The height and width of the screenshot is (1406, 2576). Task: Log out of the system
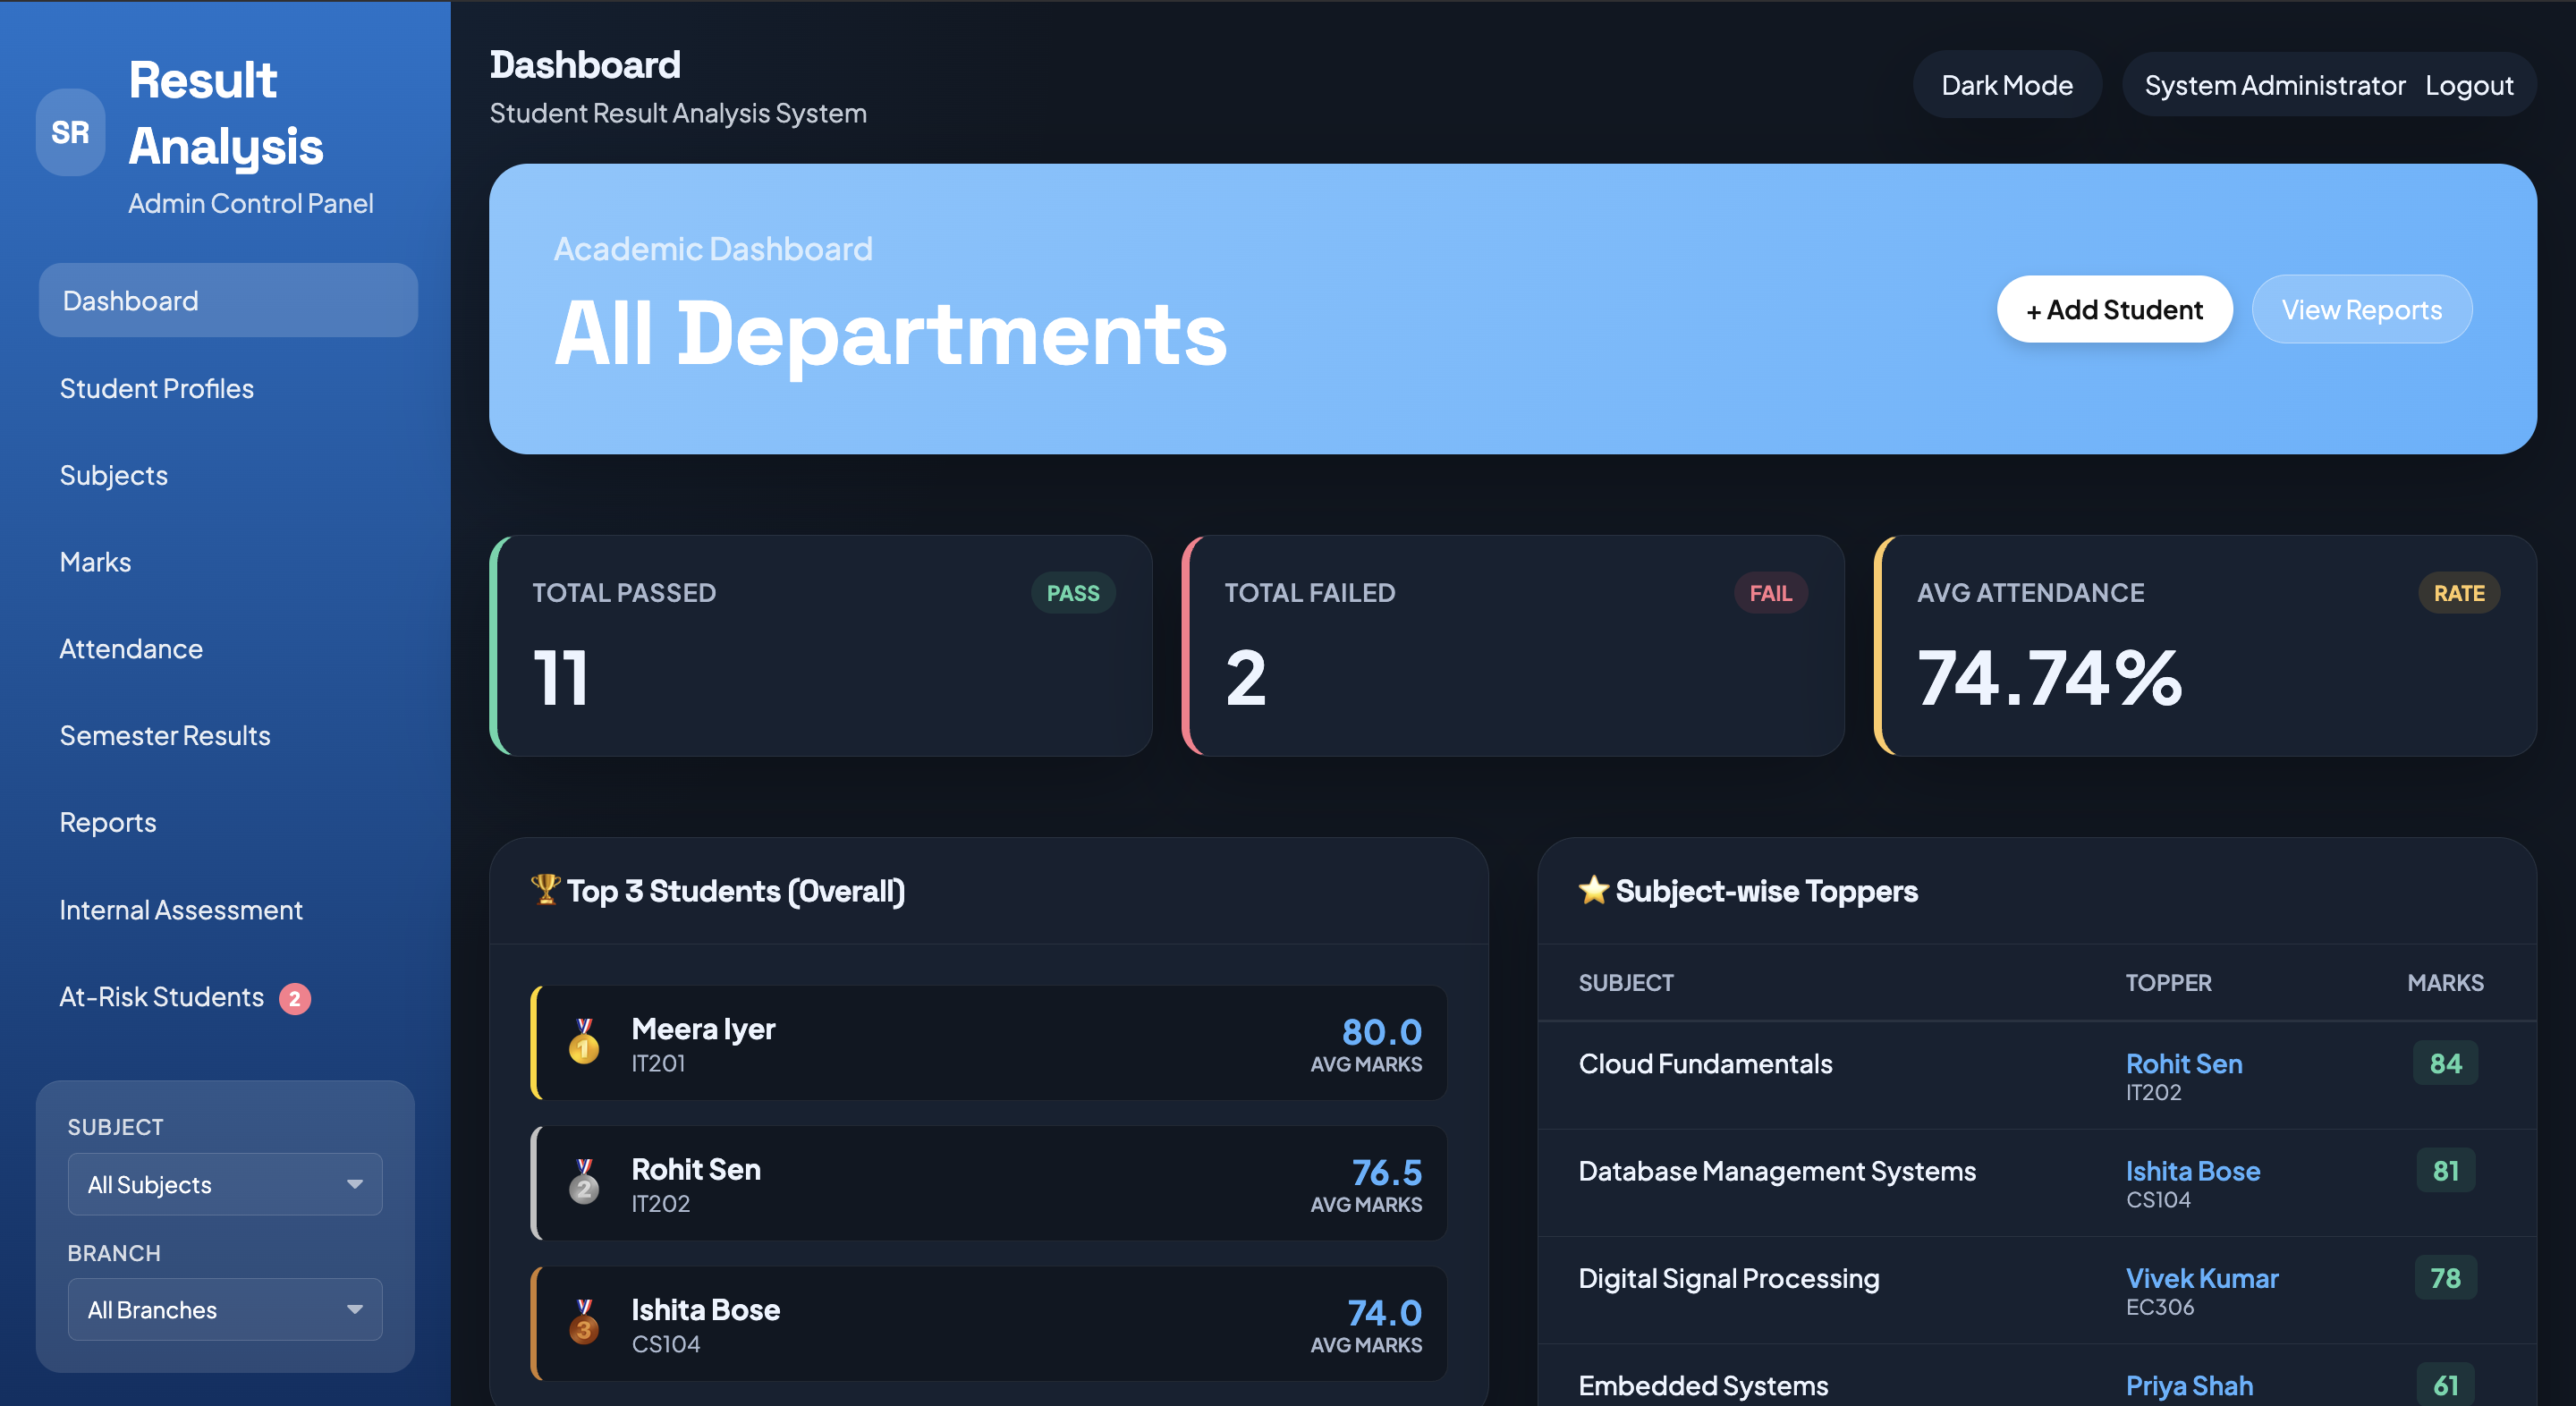2469,85
